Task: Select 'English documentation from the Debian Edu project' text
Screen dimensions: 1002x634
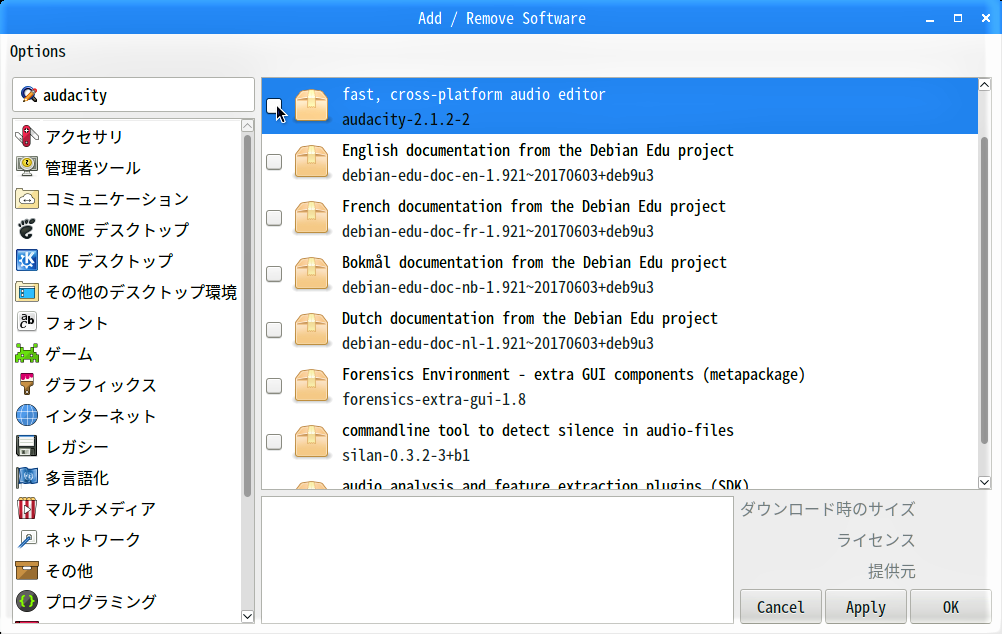Action: (x=537, y=150)
